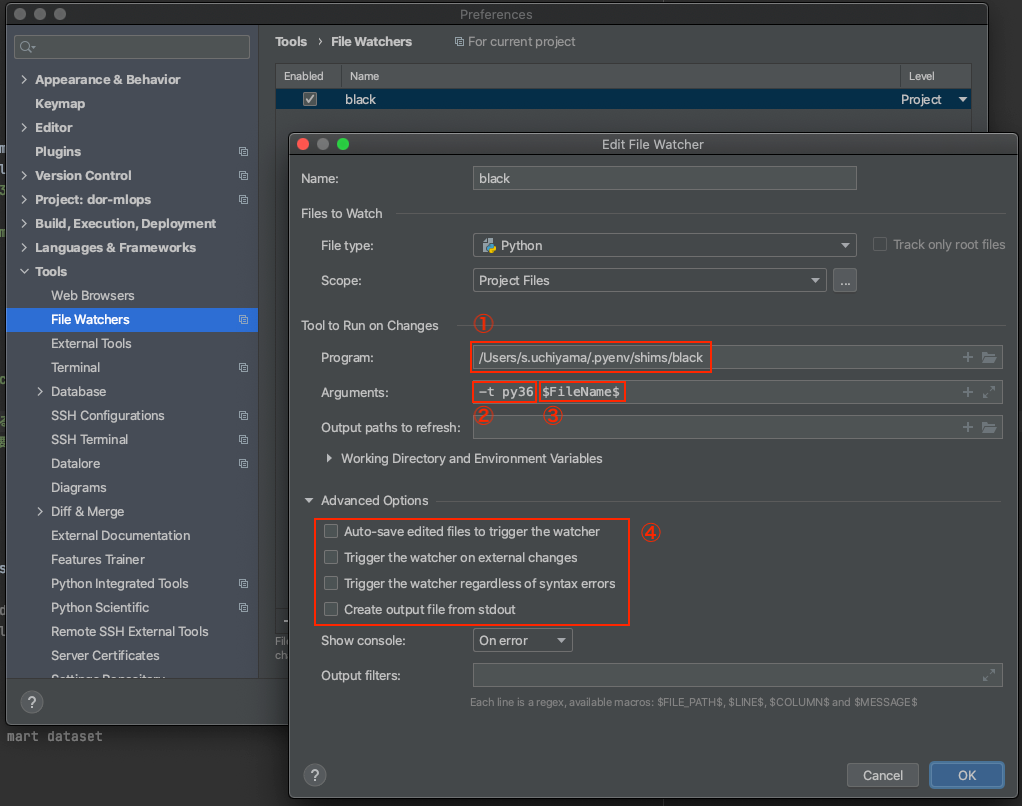Screen dimensions: 1022x806
Task: Click the project-level icon next to Version Control
Action: click(x=243, y=175)
